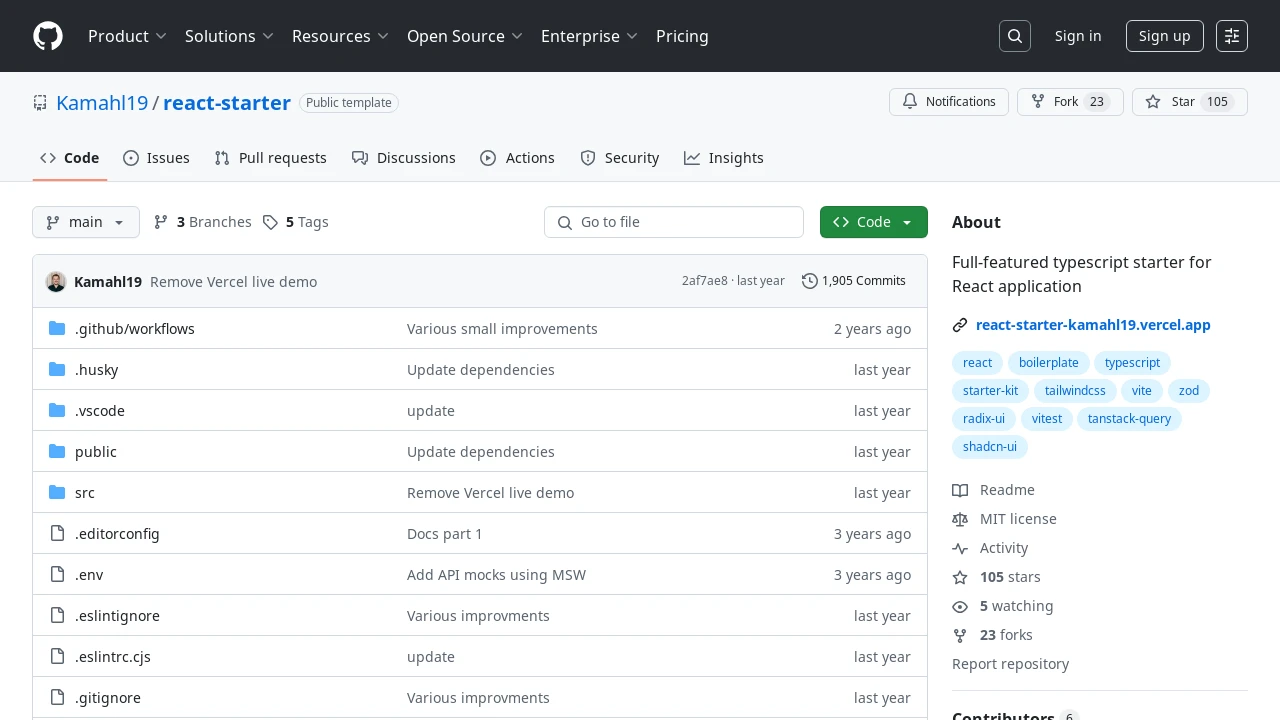Open react-starter repository link
Screen dimensions: 1280x720
pyautogui.click(x=227, y=103)
